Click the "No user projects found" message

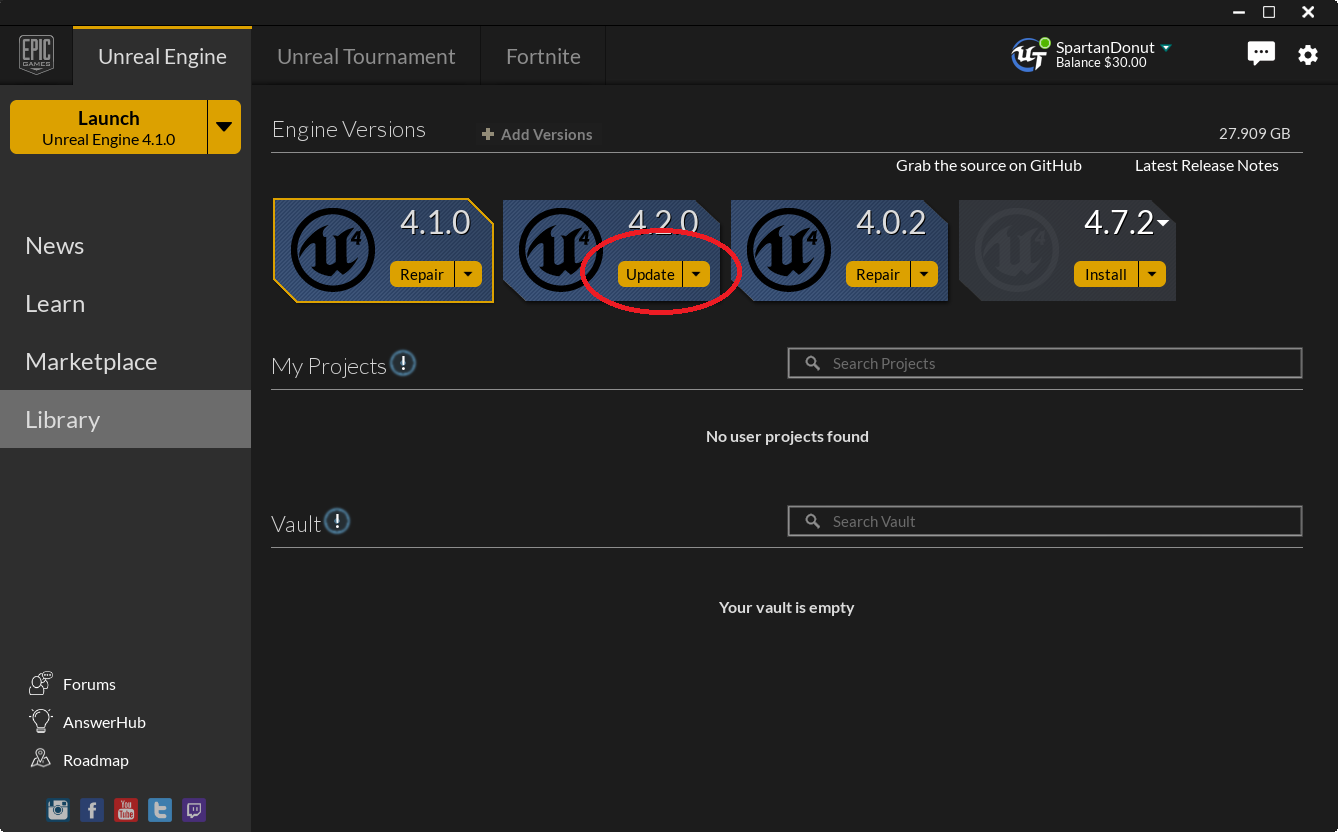(x=787, y=436)
